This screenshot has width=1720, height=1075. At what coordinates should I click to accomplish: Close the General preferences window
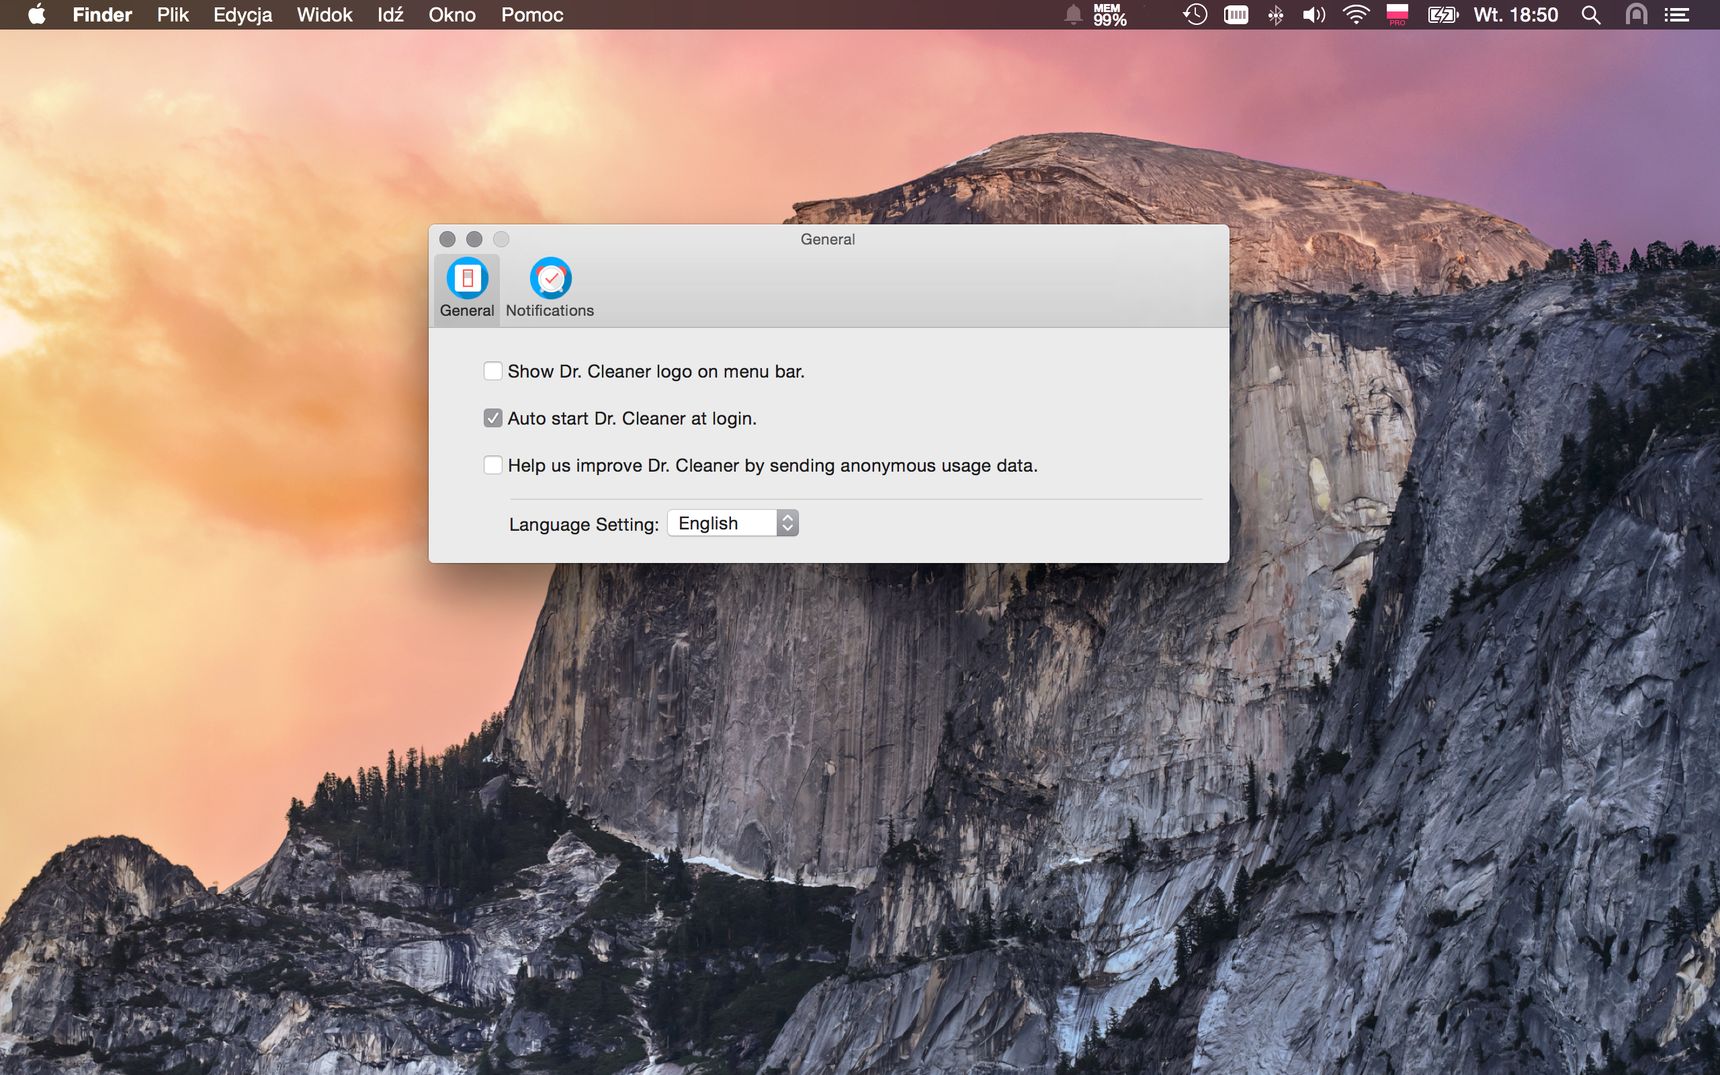click(x=447, y=239)
